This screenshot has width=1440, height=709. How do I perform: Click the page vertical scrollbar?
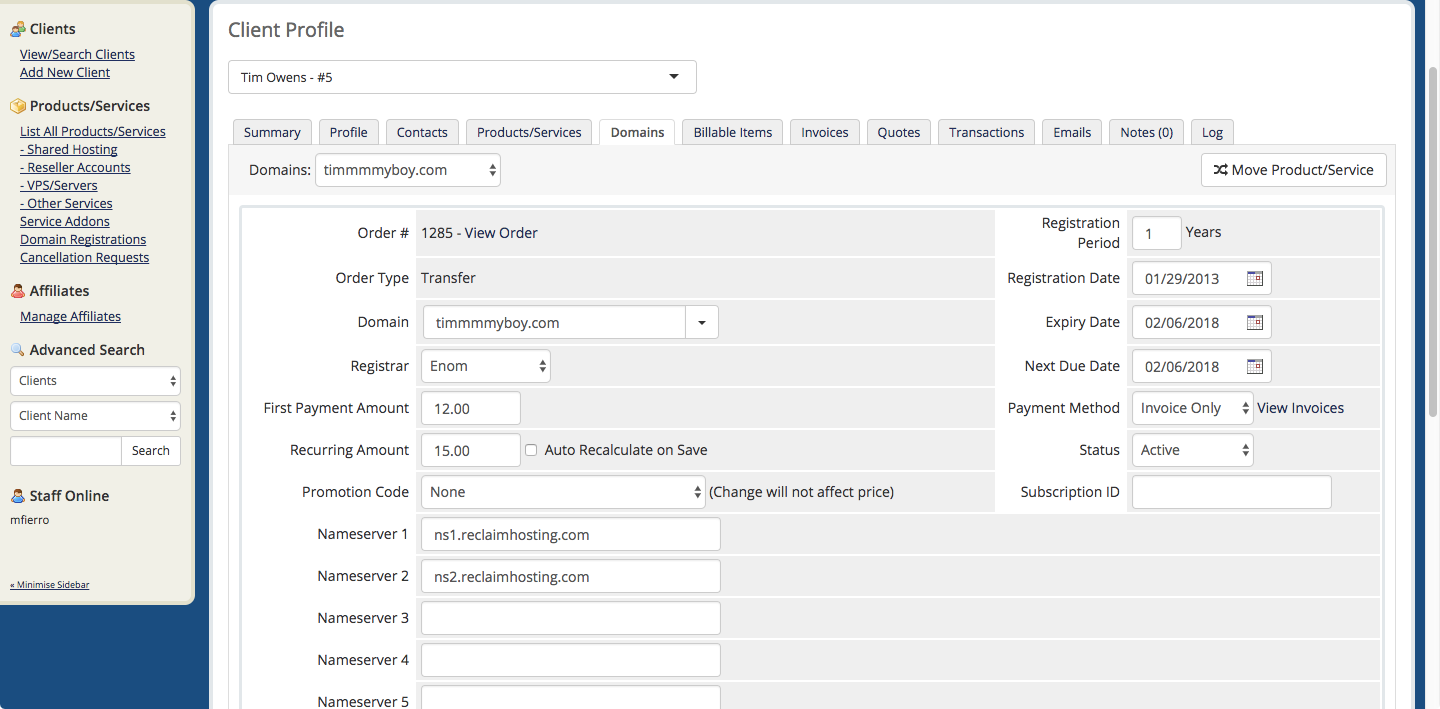tap(1432, 240)
